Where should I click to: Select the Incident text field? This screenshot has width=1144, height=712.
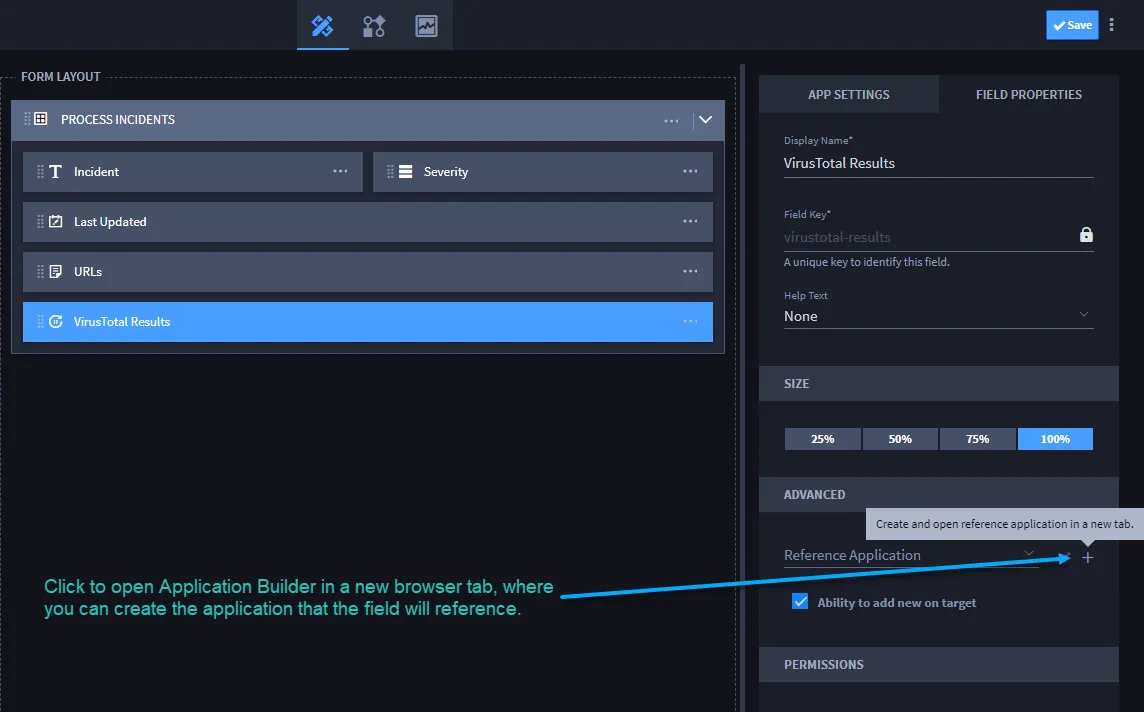(193, 172)
